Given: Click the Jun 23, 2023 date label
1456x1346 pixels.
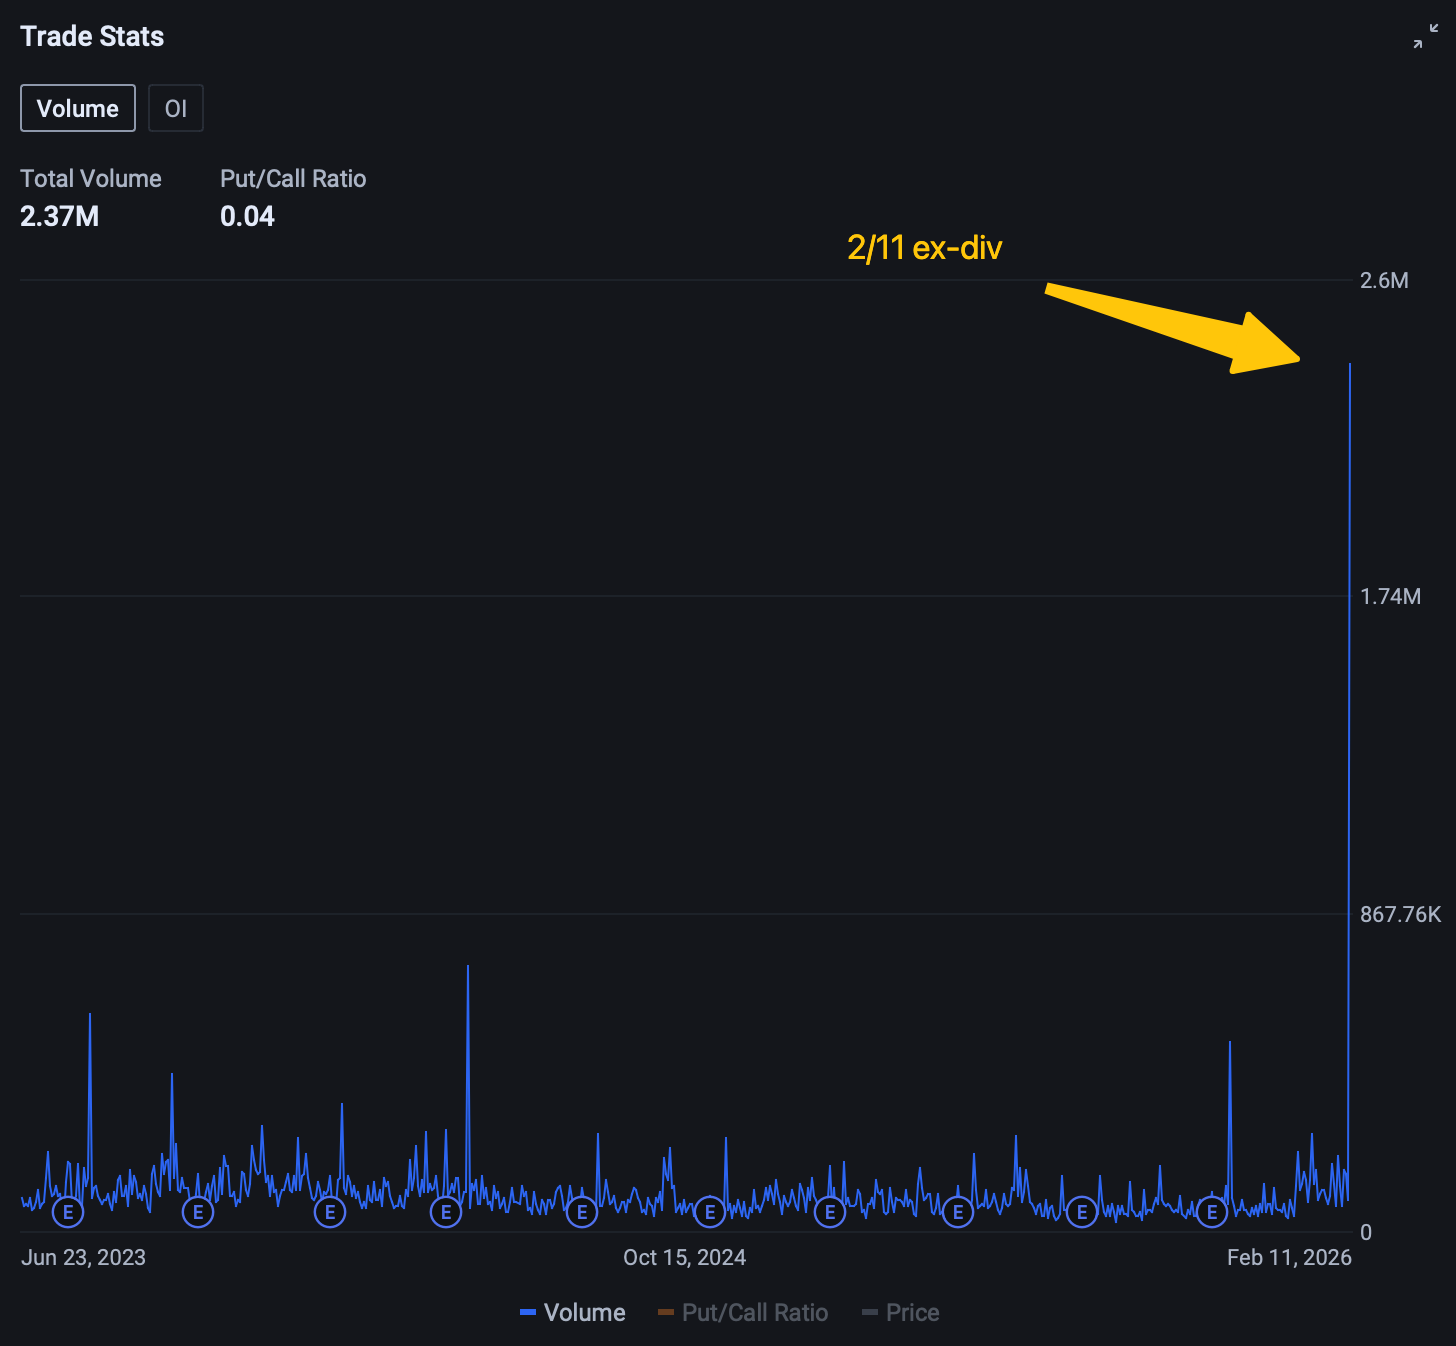Looking at the screenshot, I should click(x=84, y=1257).
